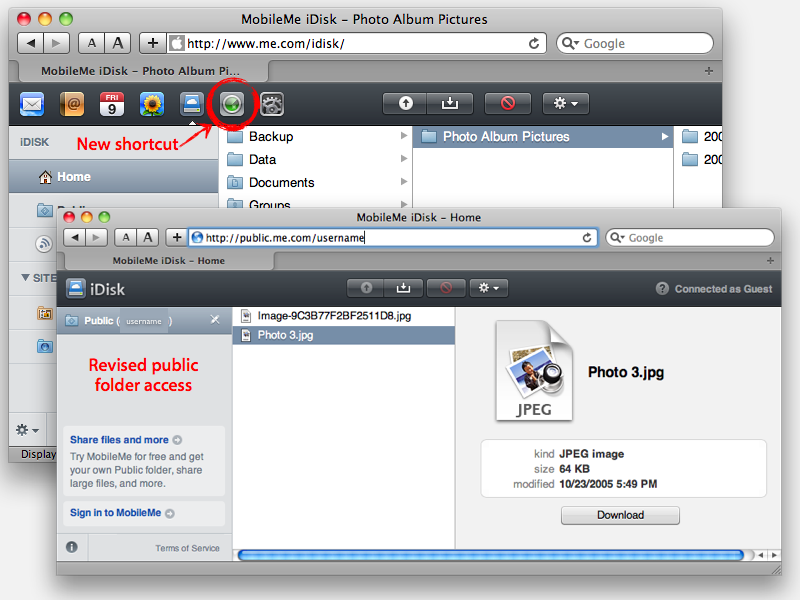Go back in the back Safari window

[x=31, y=43]
